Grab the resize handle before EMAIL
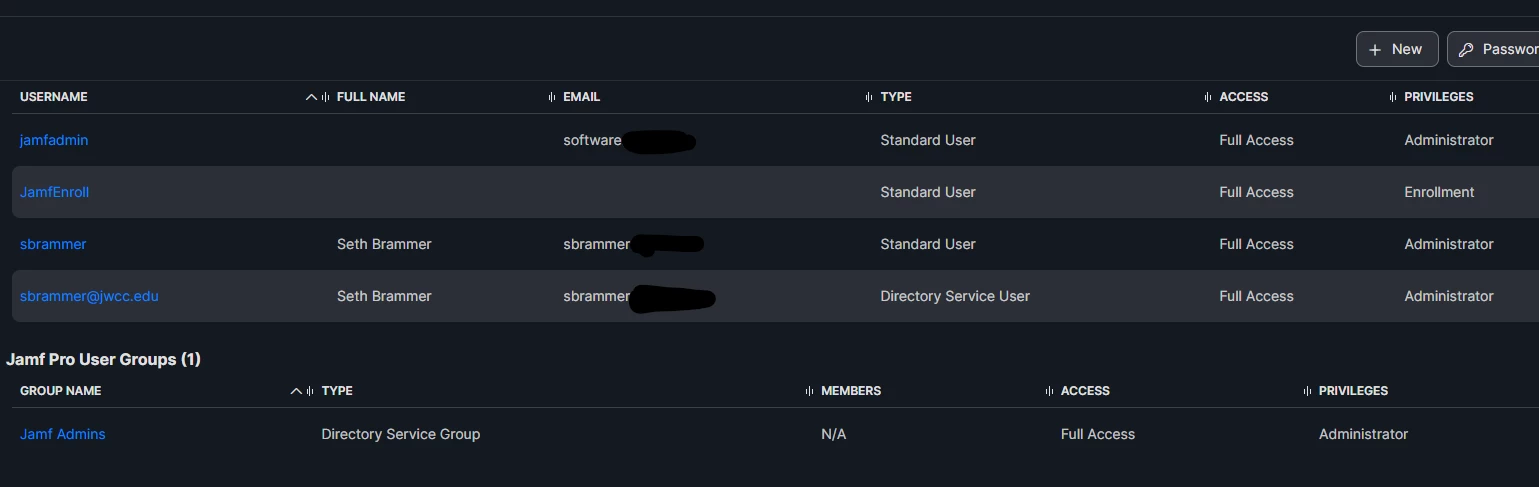 [552, 97]
